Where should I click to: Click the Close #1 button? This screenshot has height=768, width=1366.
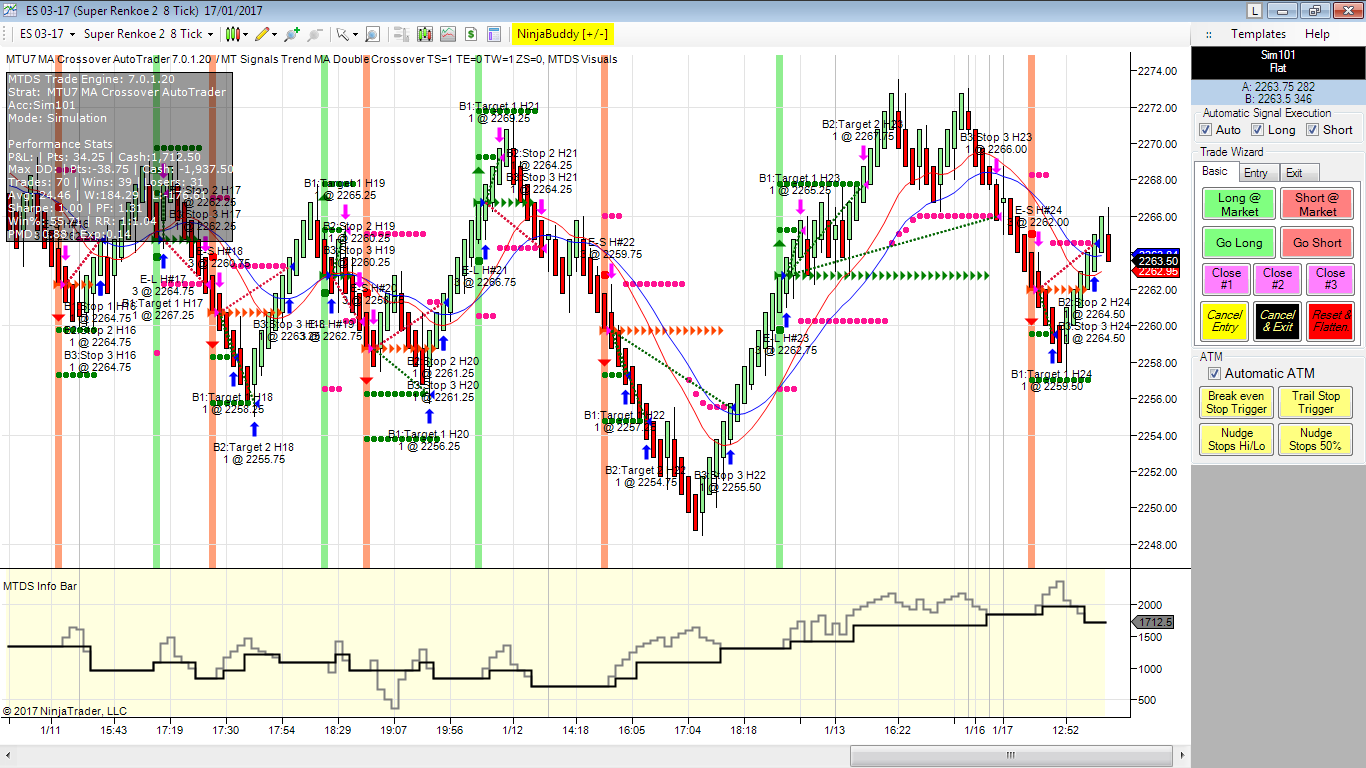tap(1226, 279)
